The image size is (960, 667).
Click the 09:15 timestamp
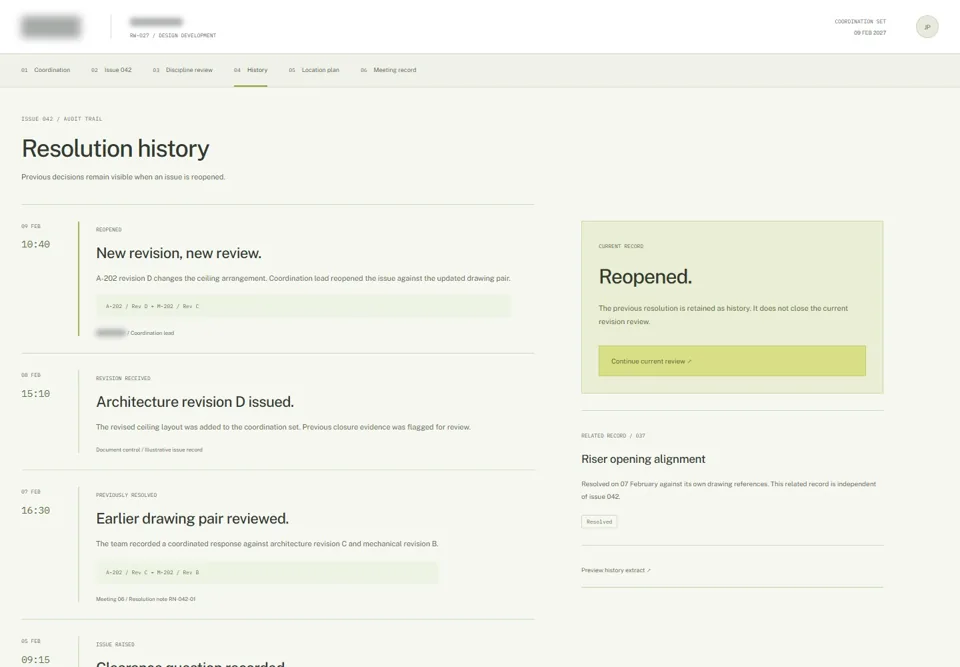(x=36, y=660)
